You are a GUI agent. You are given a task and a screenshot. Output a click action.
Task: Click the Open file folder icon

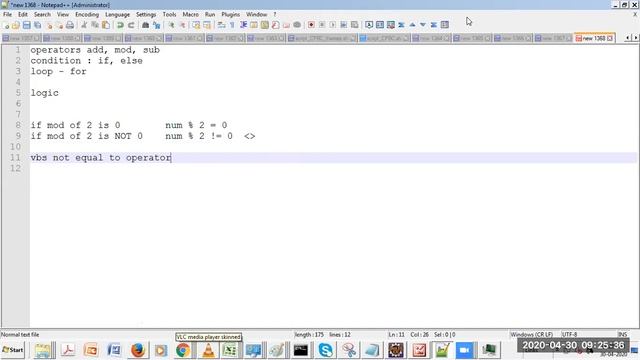point(16,25)
